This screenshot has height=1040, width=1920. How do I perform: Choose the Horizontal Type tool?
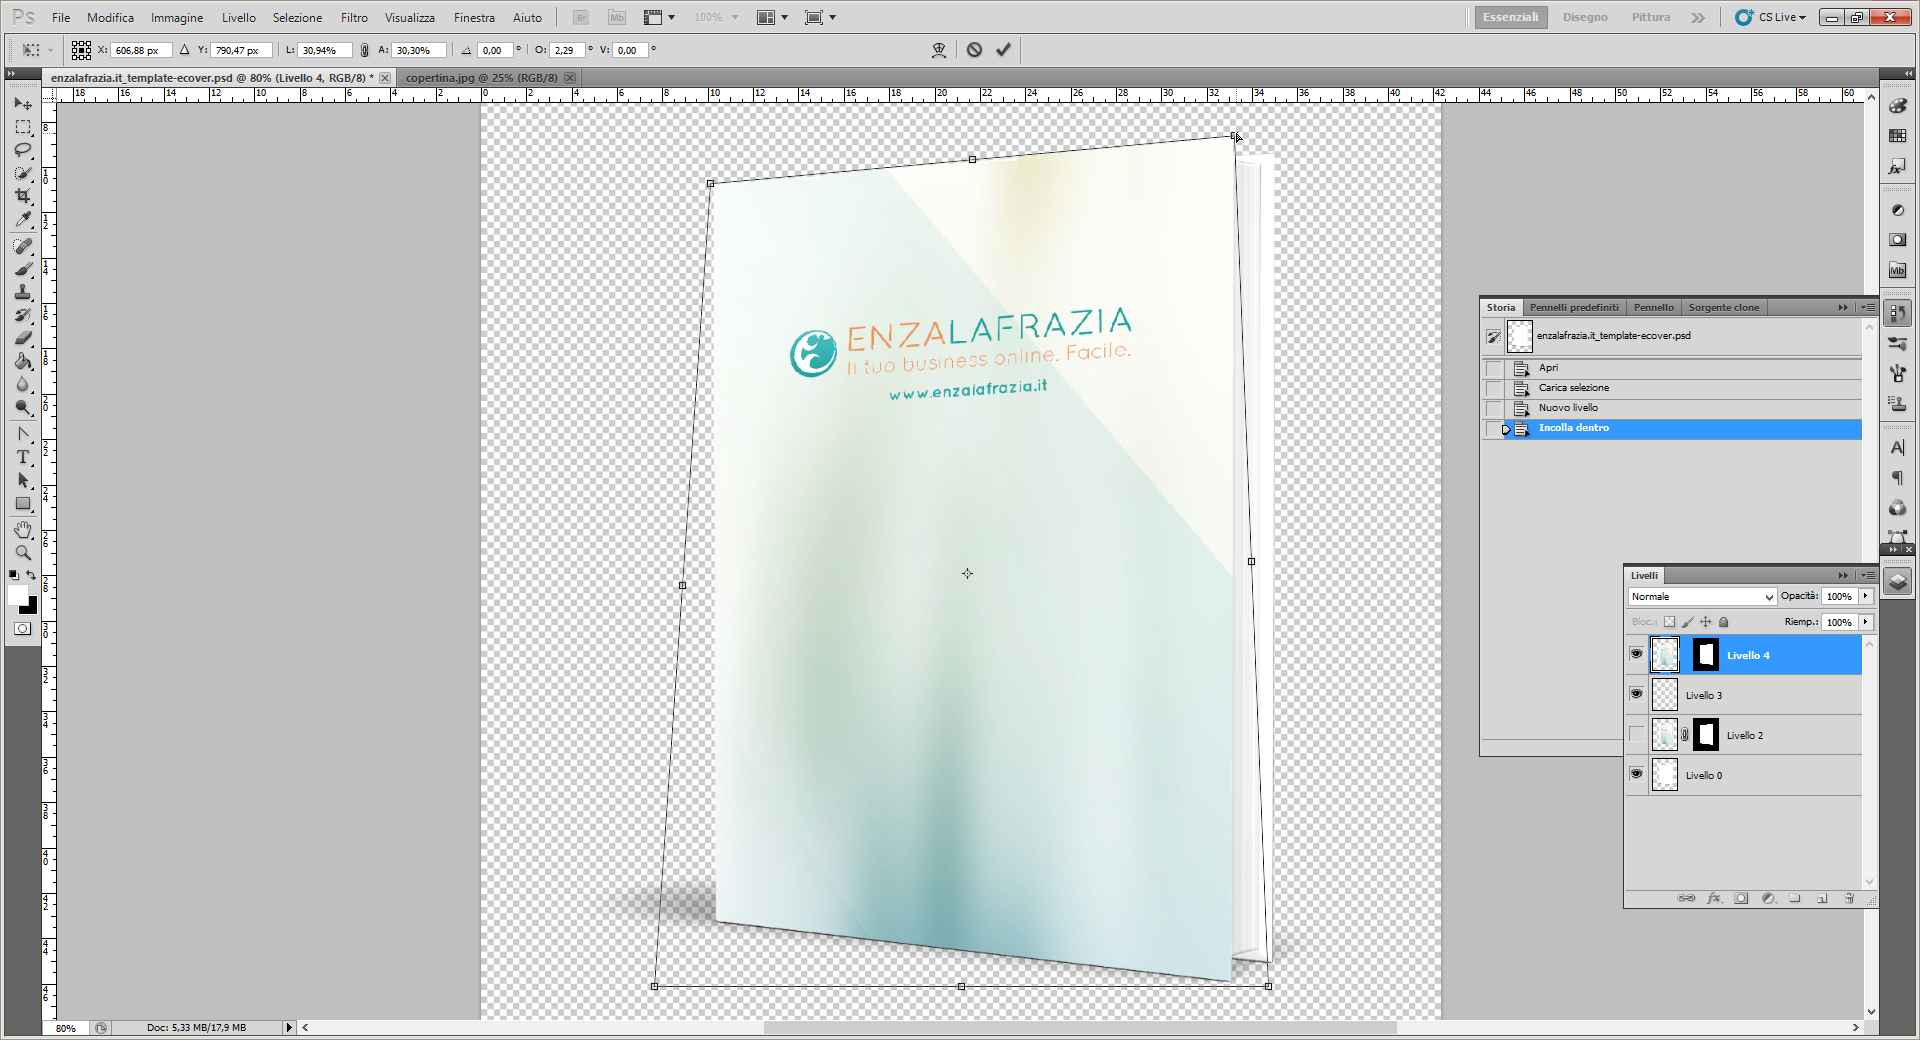click(23, 457)
